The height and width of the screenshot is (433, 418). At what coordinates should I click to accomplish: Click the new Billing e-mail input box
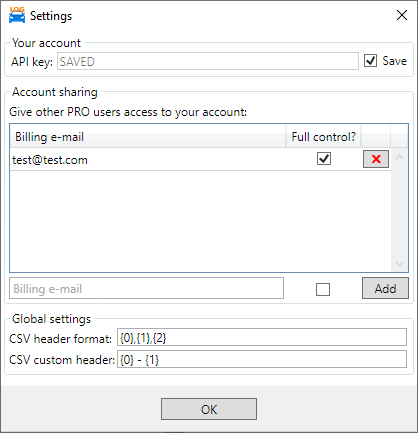pos(146,288)
